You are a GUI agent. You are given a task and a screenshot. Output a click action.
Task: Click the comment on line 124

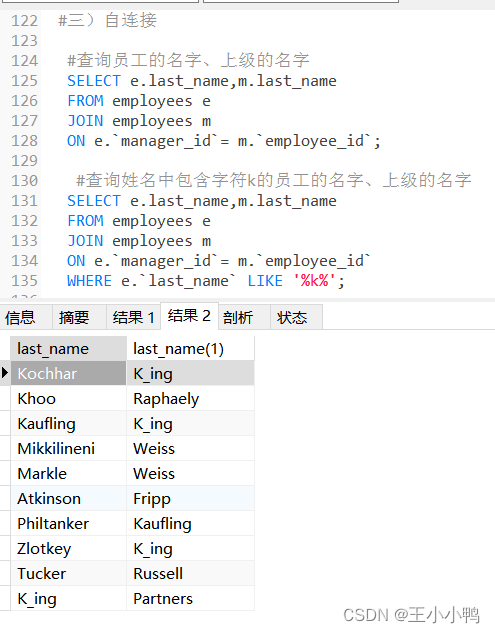point(188,61)
